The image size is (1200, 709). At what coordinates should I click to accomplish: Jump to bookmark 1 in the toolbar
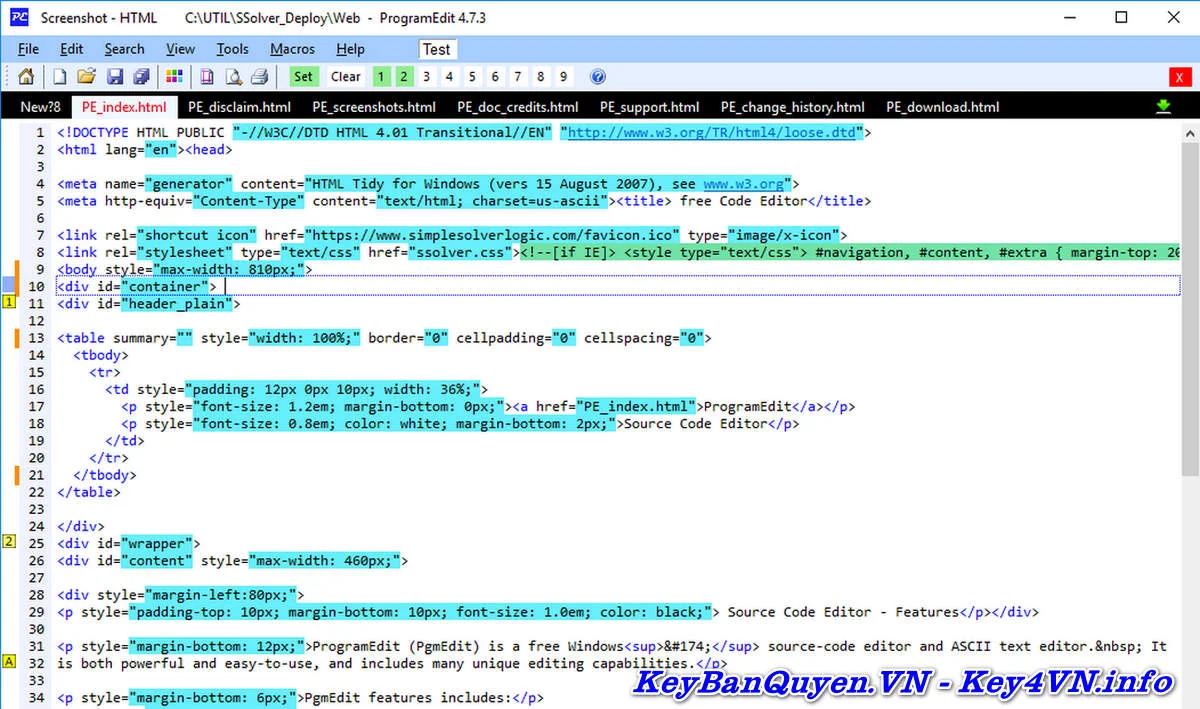click(381, 77)
